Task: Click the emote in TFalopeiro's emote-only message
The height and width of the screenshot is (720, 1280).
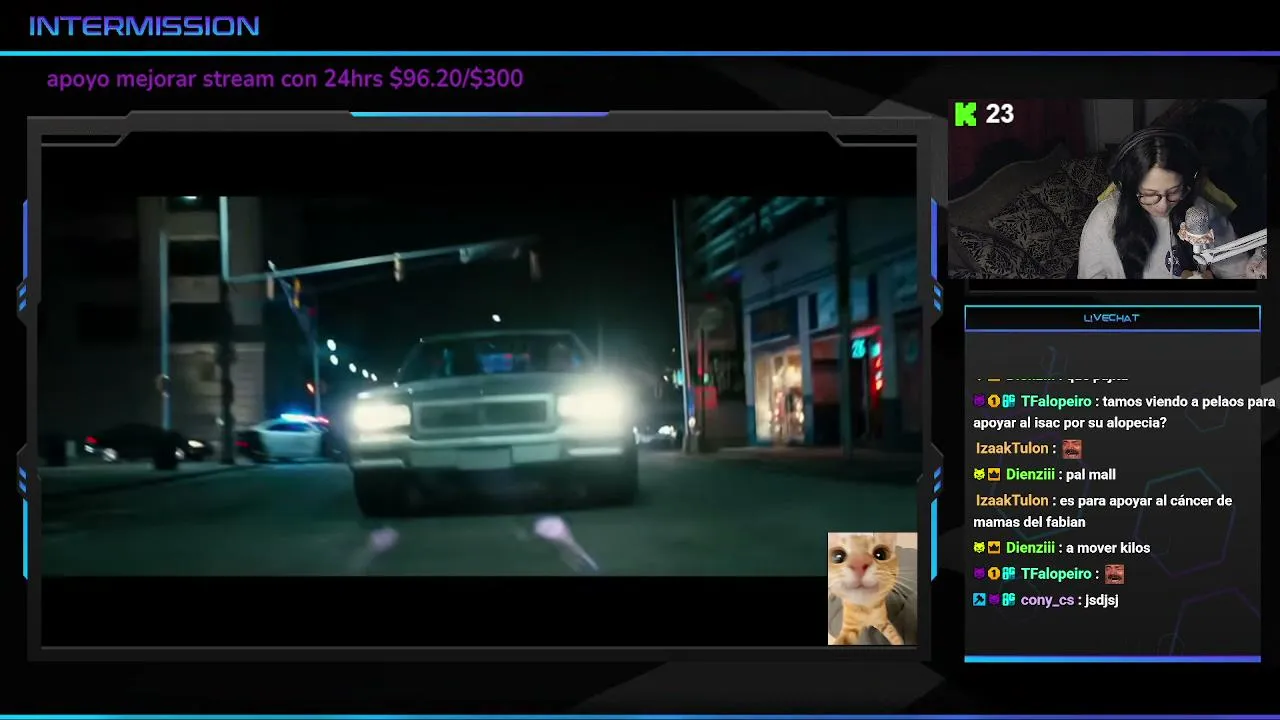Action: point(1114,574)
